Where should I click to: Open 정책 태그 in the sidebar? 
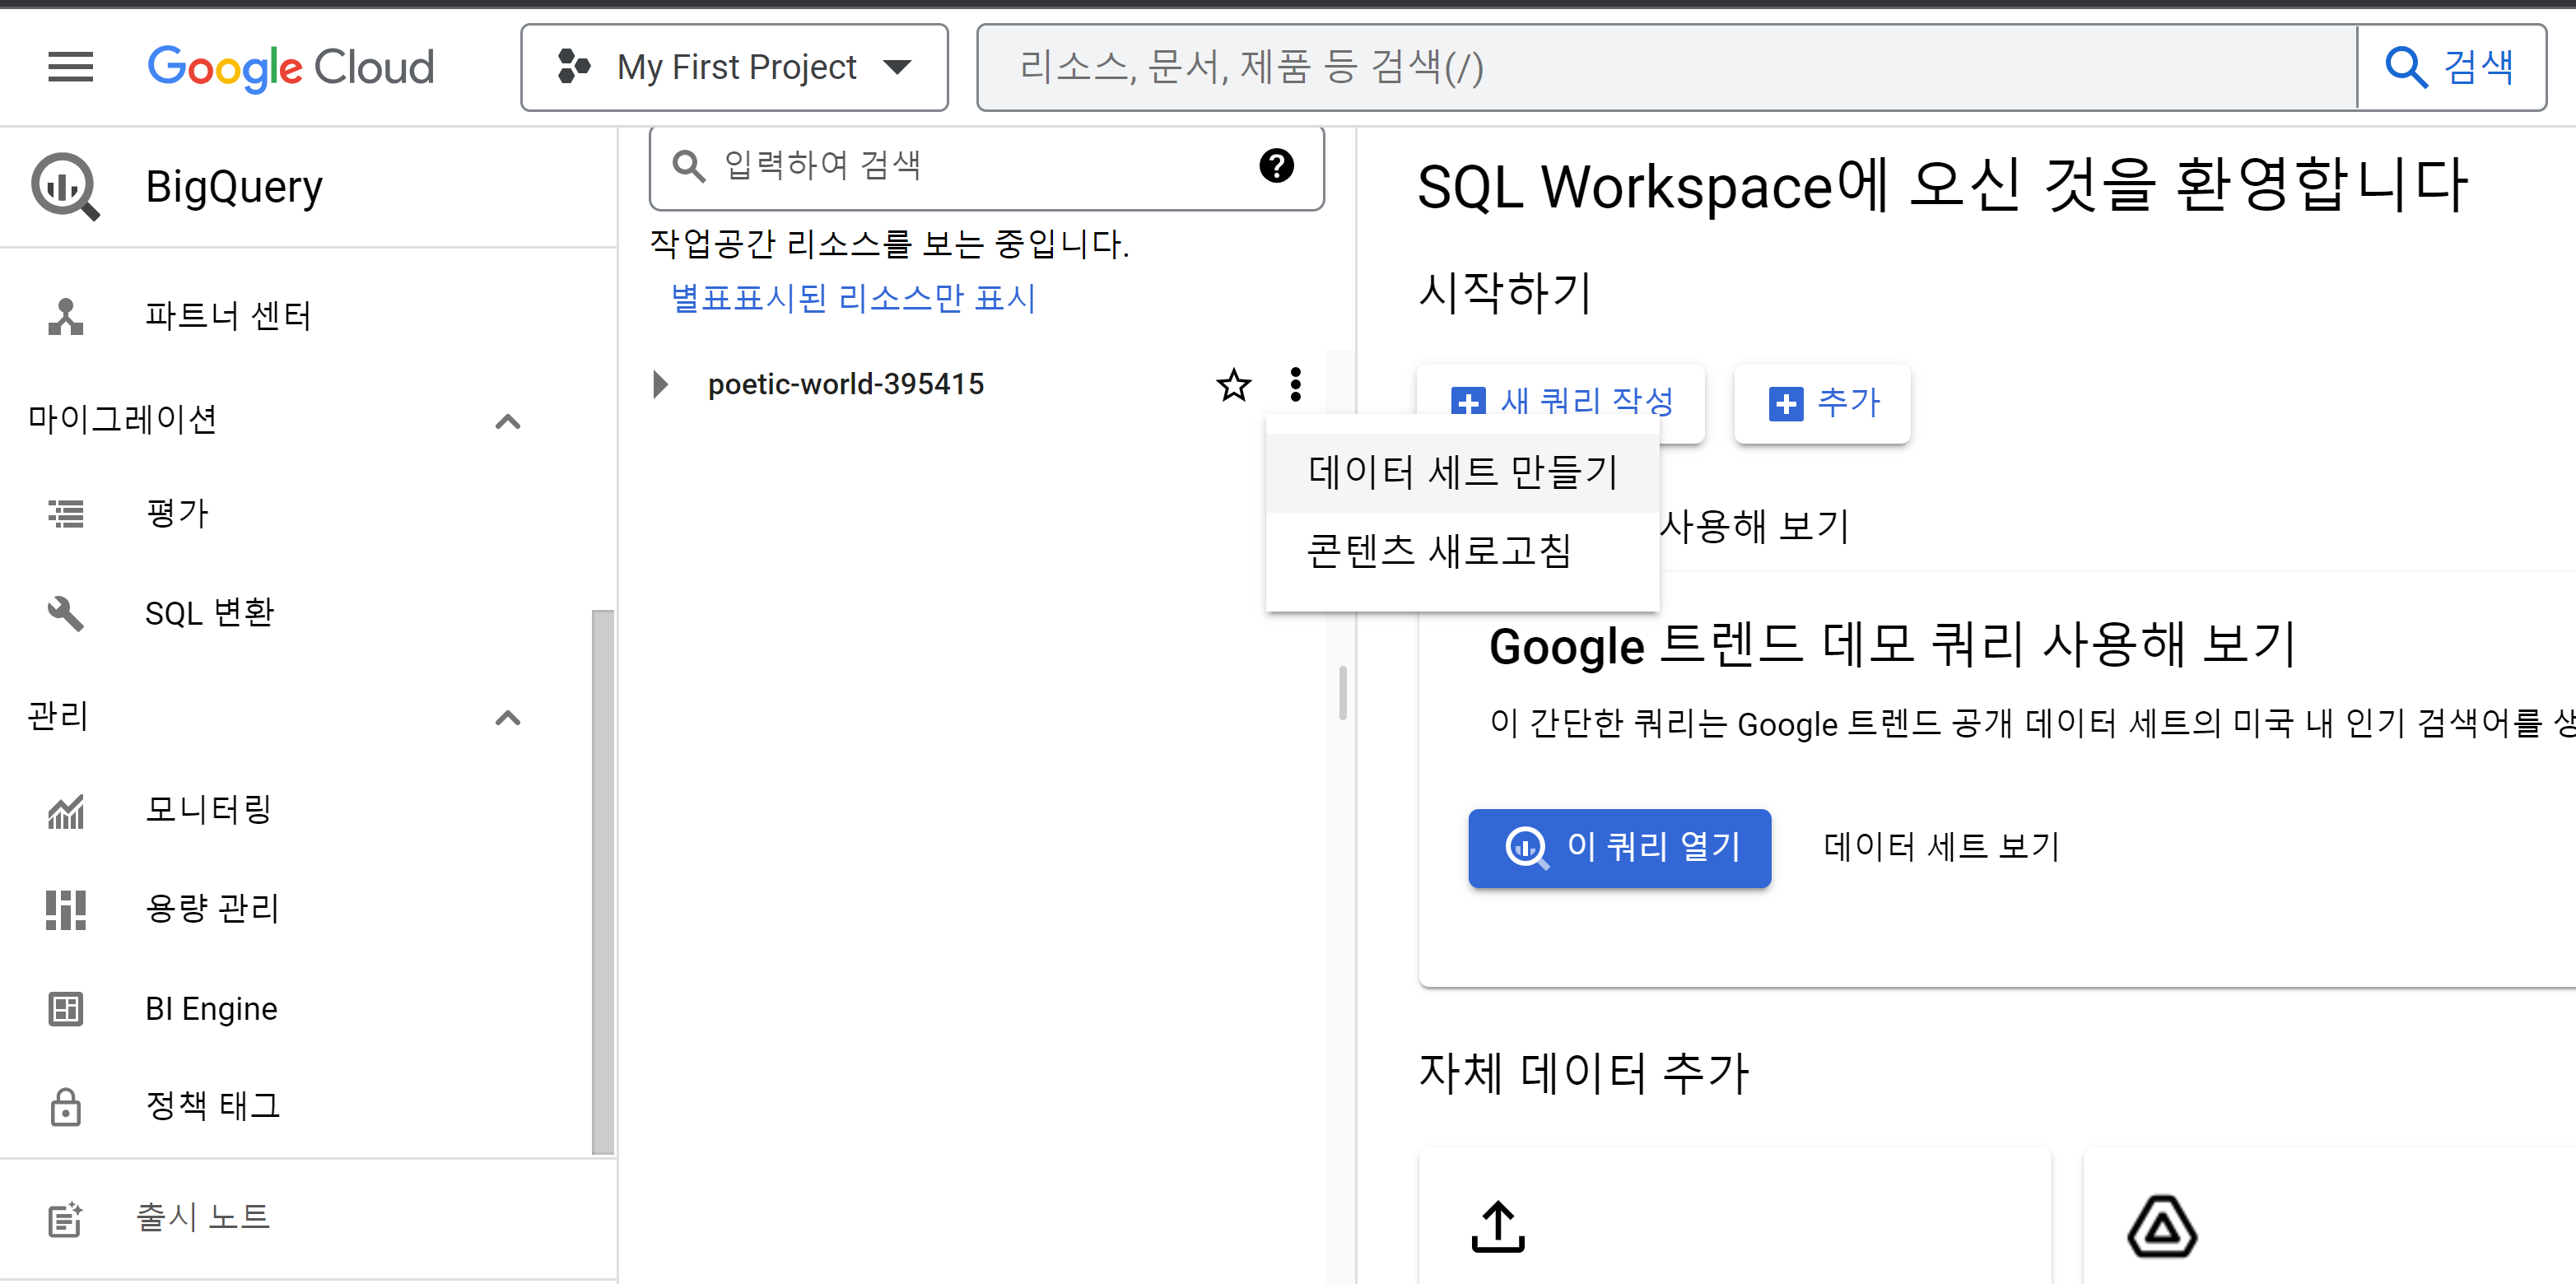[x=213, y=1106]
